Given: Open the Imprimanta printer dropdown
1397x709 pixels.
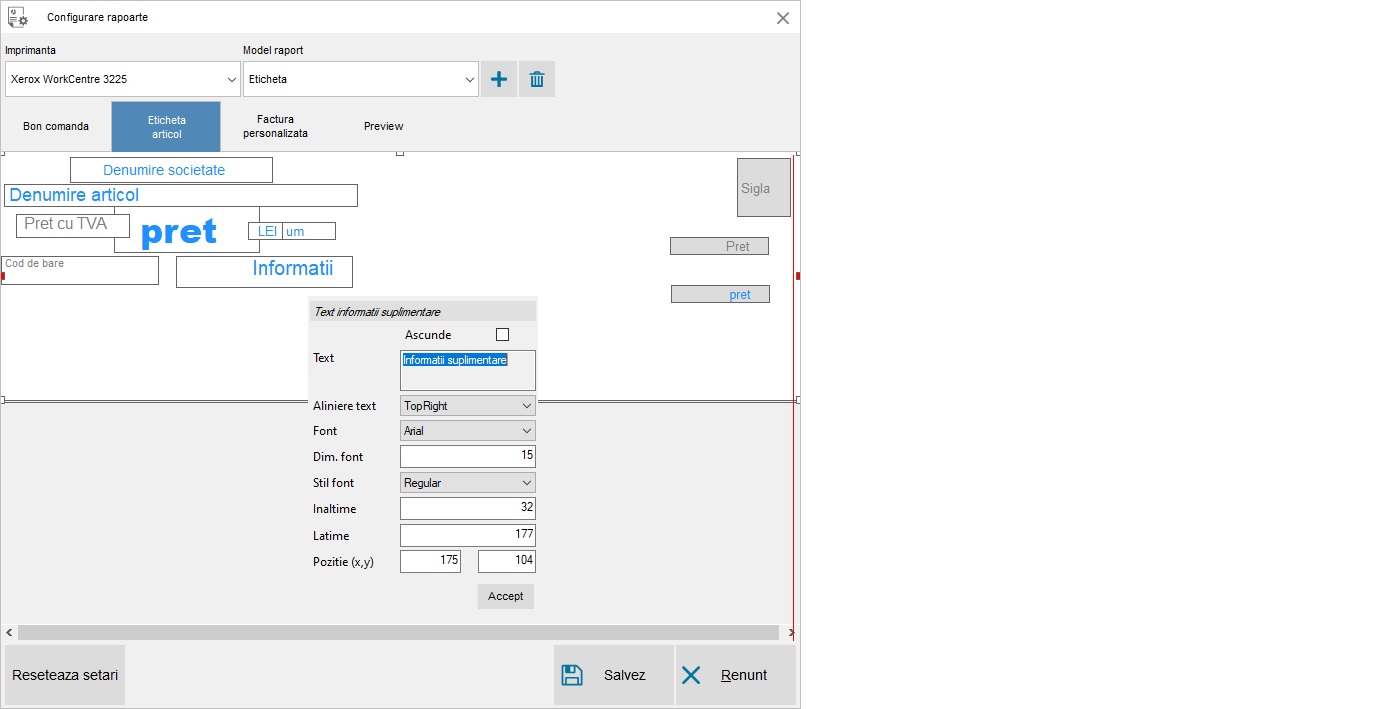Looking at the screenshot, I should coord(122,79).
